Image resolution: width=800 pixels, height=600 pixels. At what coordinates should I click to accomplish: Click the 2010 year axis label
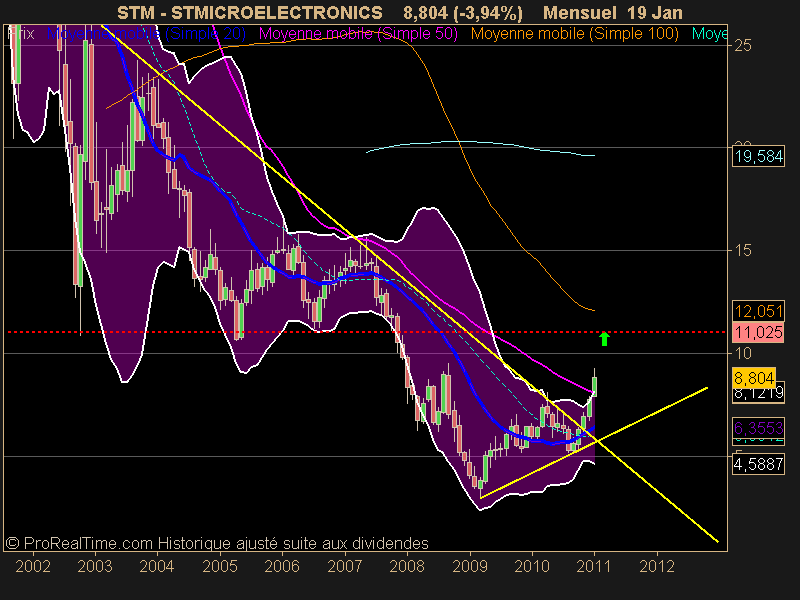[532, 566]
